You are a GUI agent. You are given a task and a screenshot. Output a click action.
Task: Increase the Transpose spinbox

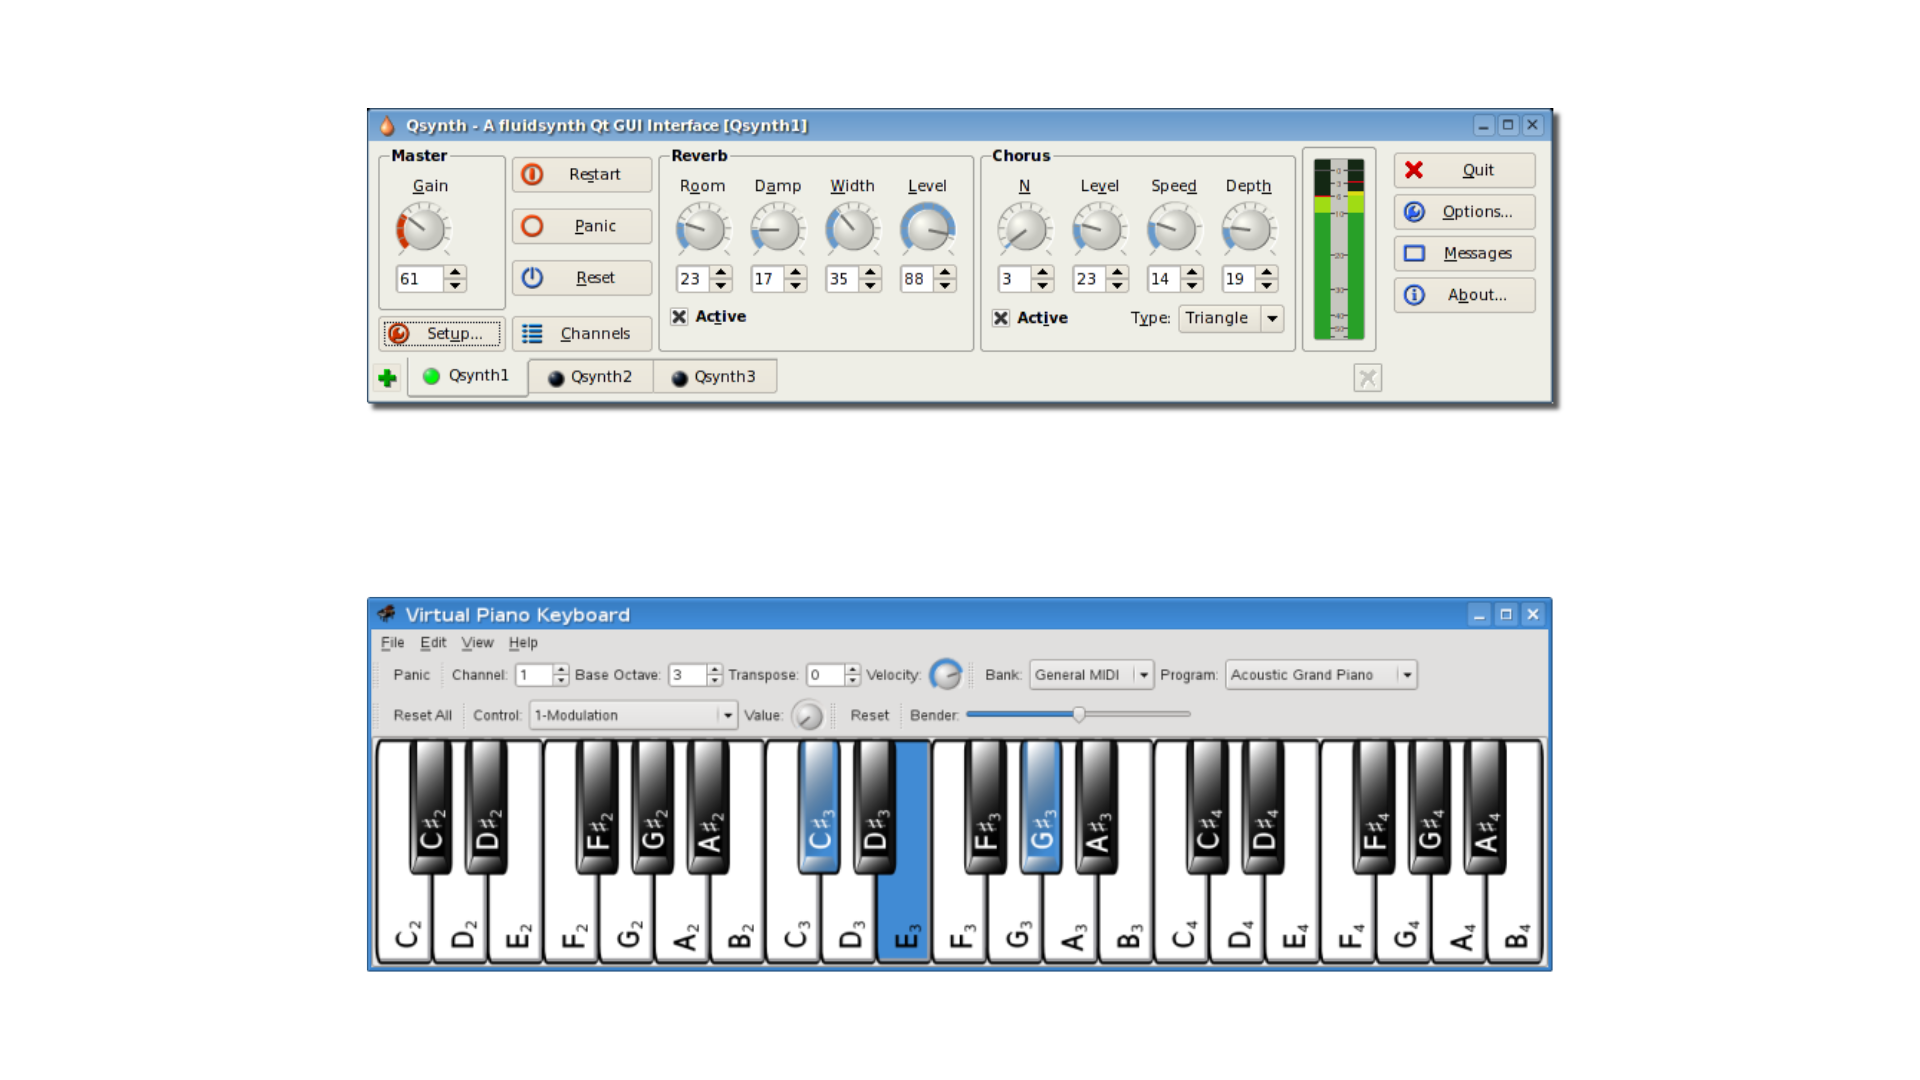852,669
